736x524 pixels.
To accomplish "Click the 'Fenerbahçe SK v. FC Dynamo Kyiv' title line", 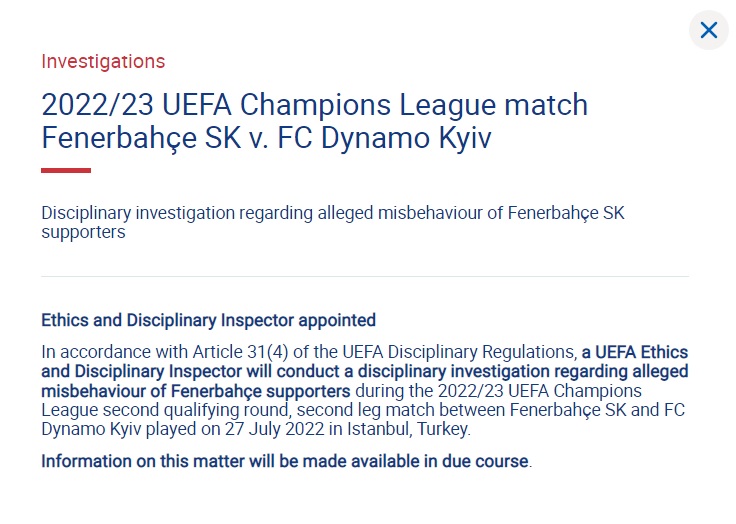I will click(x=266, y=138).
